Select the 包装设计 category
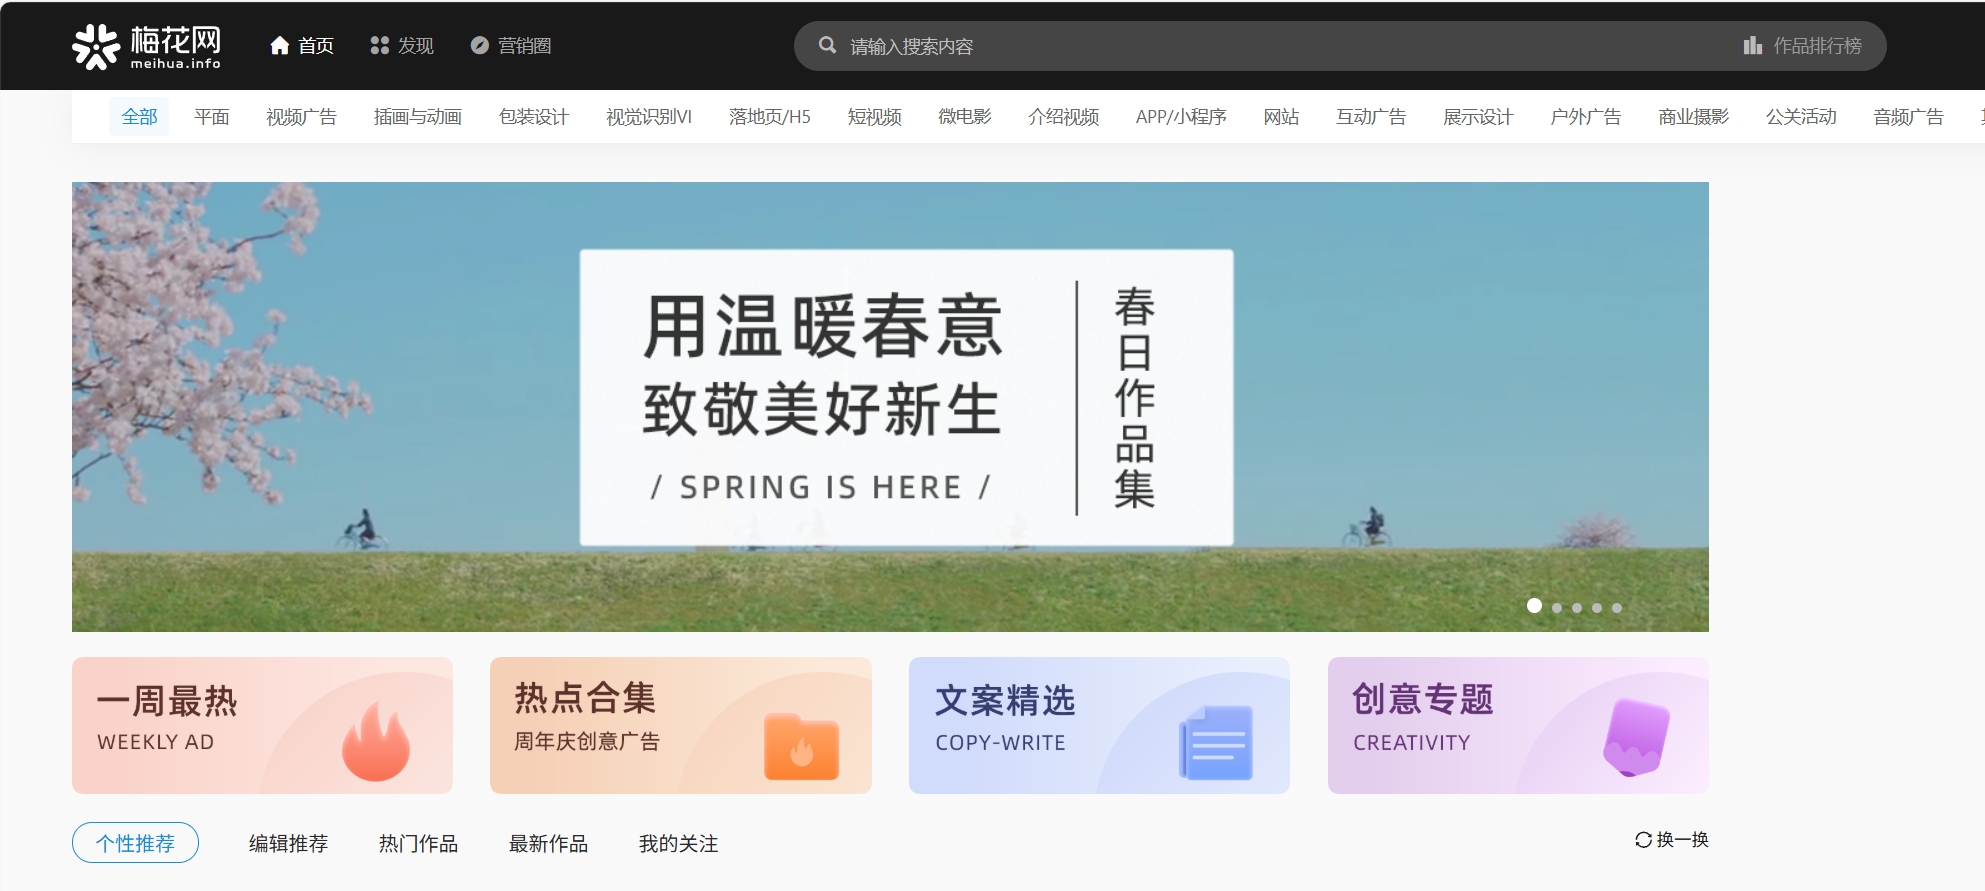Image resolution: width=1985 pixels, height=891 pixels. [534, 117]
